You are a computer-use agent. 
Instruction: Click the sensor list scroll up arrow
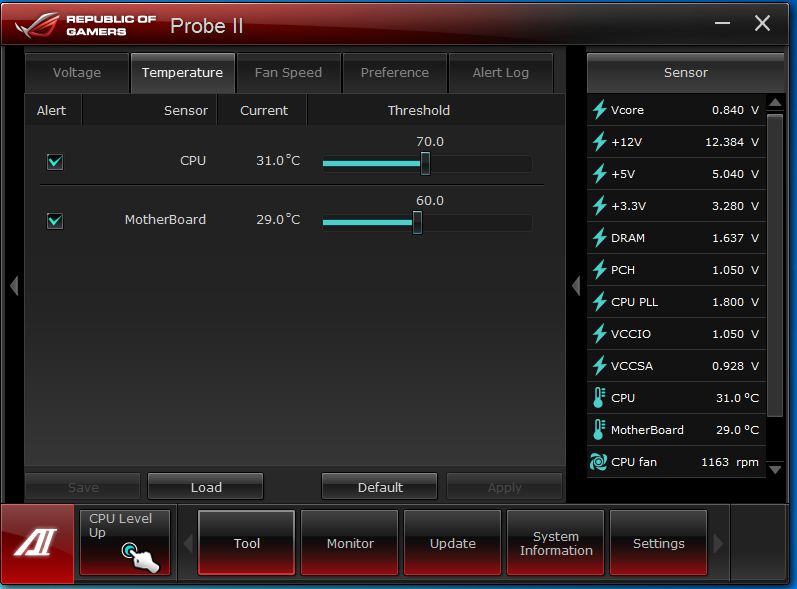pos(775,103)
